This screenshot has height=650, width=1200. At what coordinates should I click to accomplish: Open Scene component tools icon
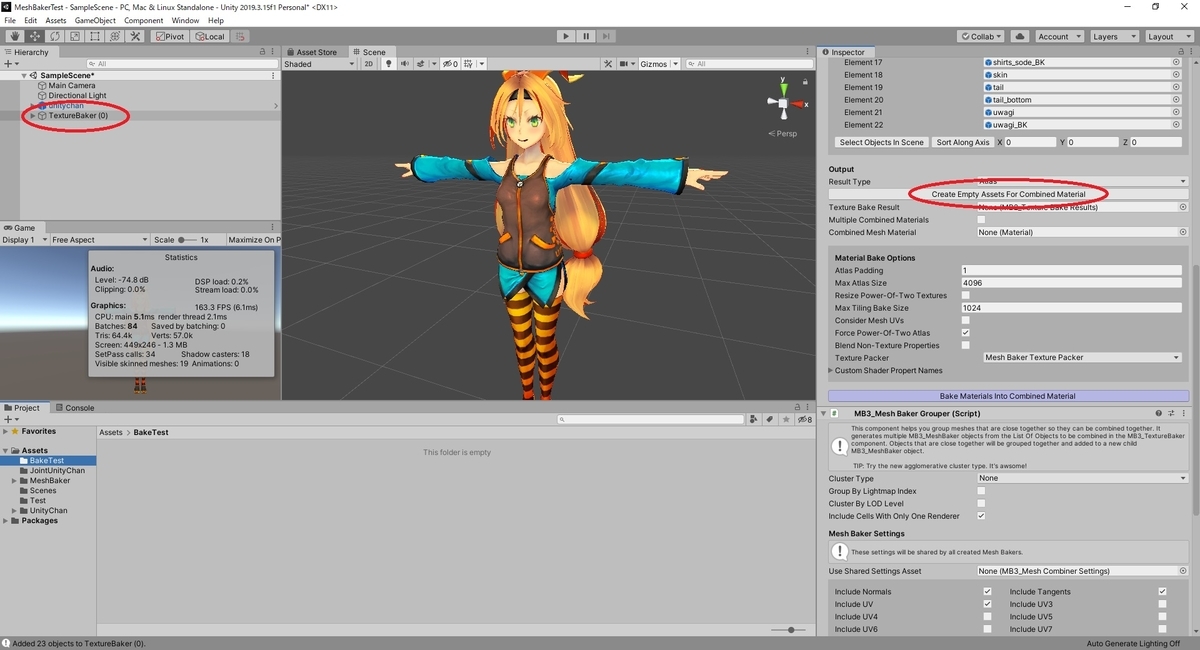pos(608,64)
